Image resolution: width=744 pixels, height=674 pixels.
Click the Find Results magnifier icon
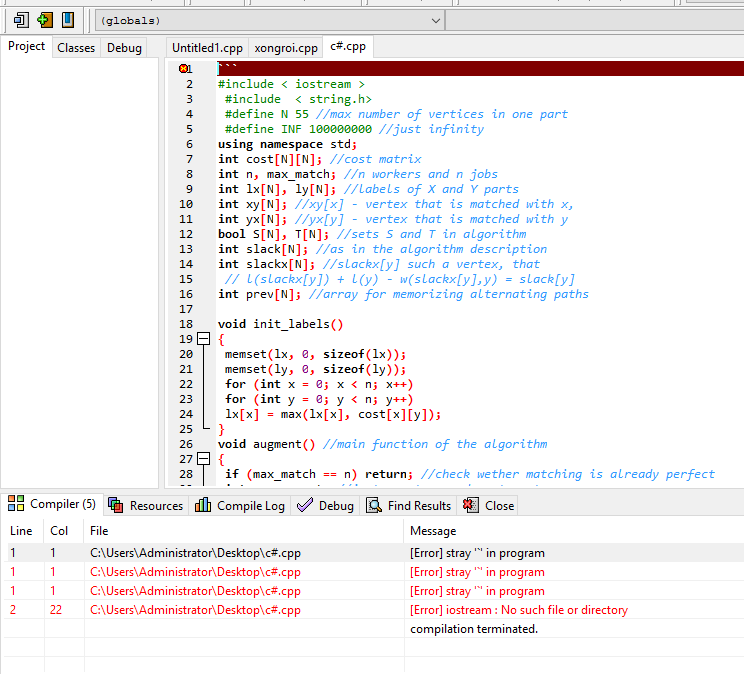pyautogui.click(x=374, y=505)
